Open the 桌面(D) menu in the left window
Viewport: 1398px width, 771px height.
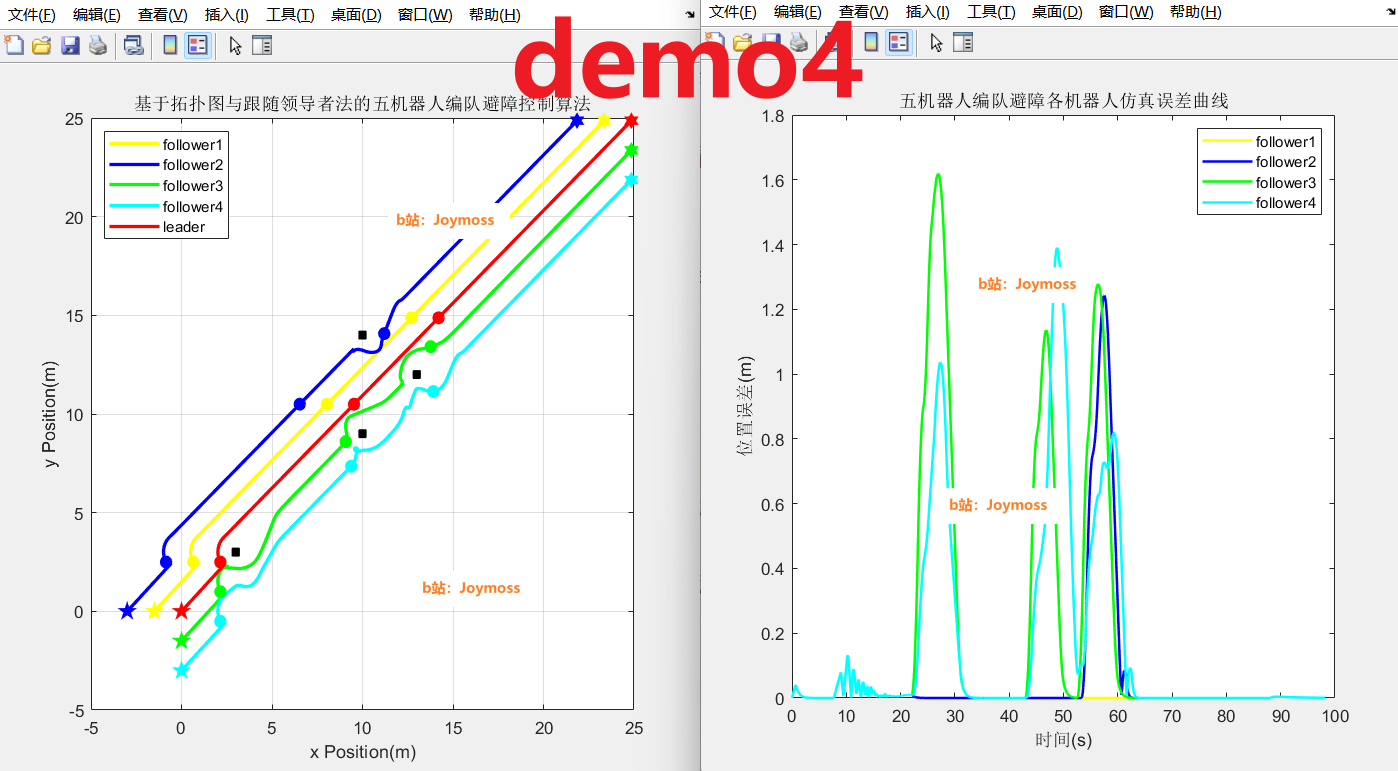pos(356,15)
